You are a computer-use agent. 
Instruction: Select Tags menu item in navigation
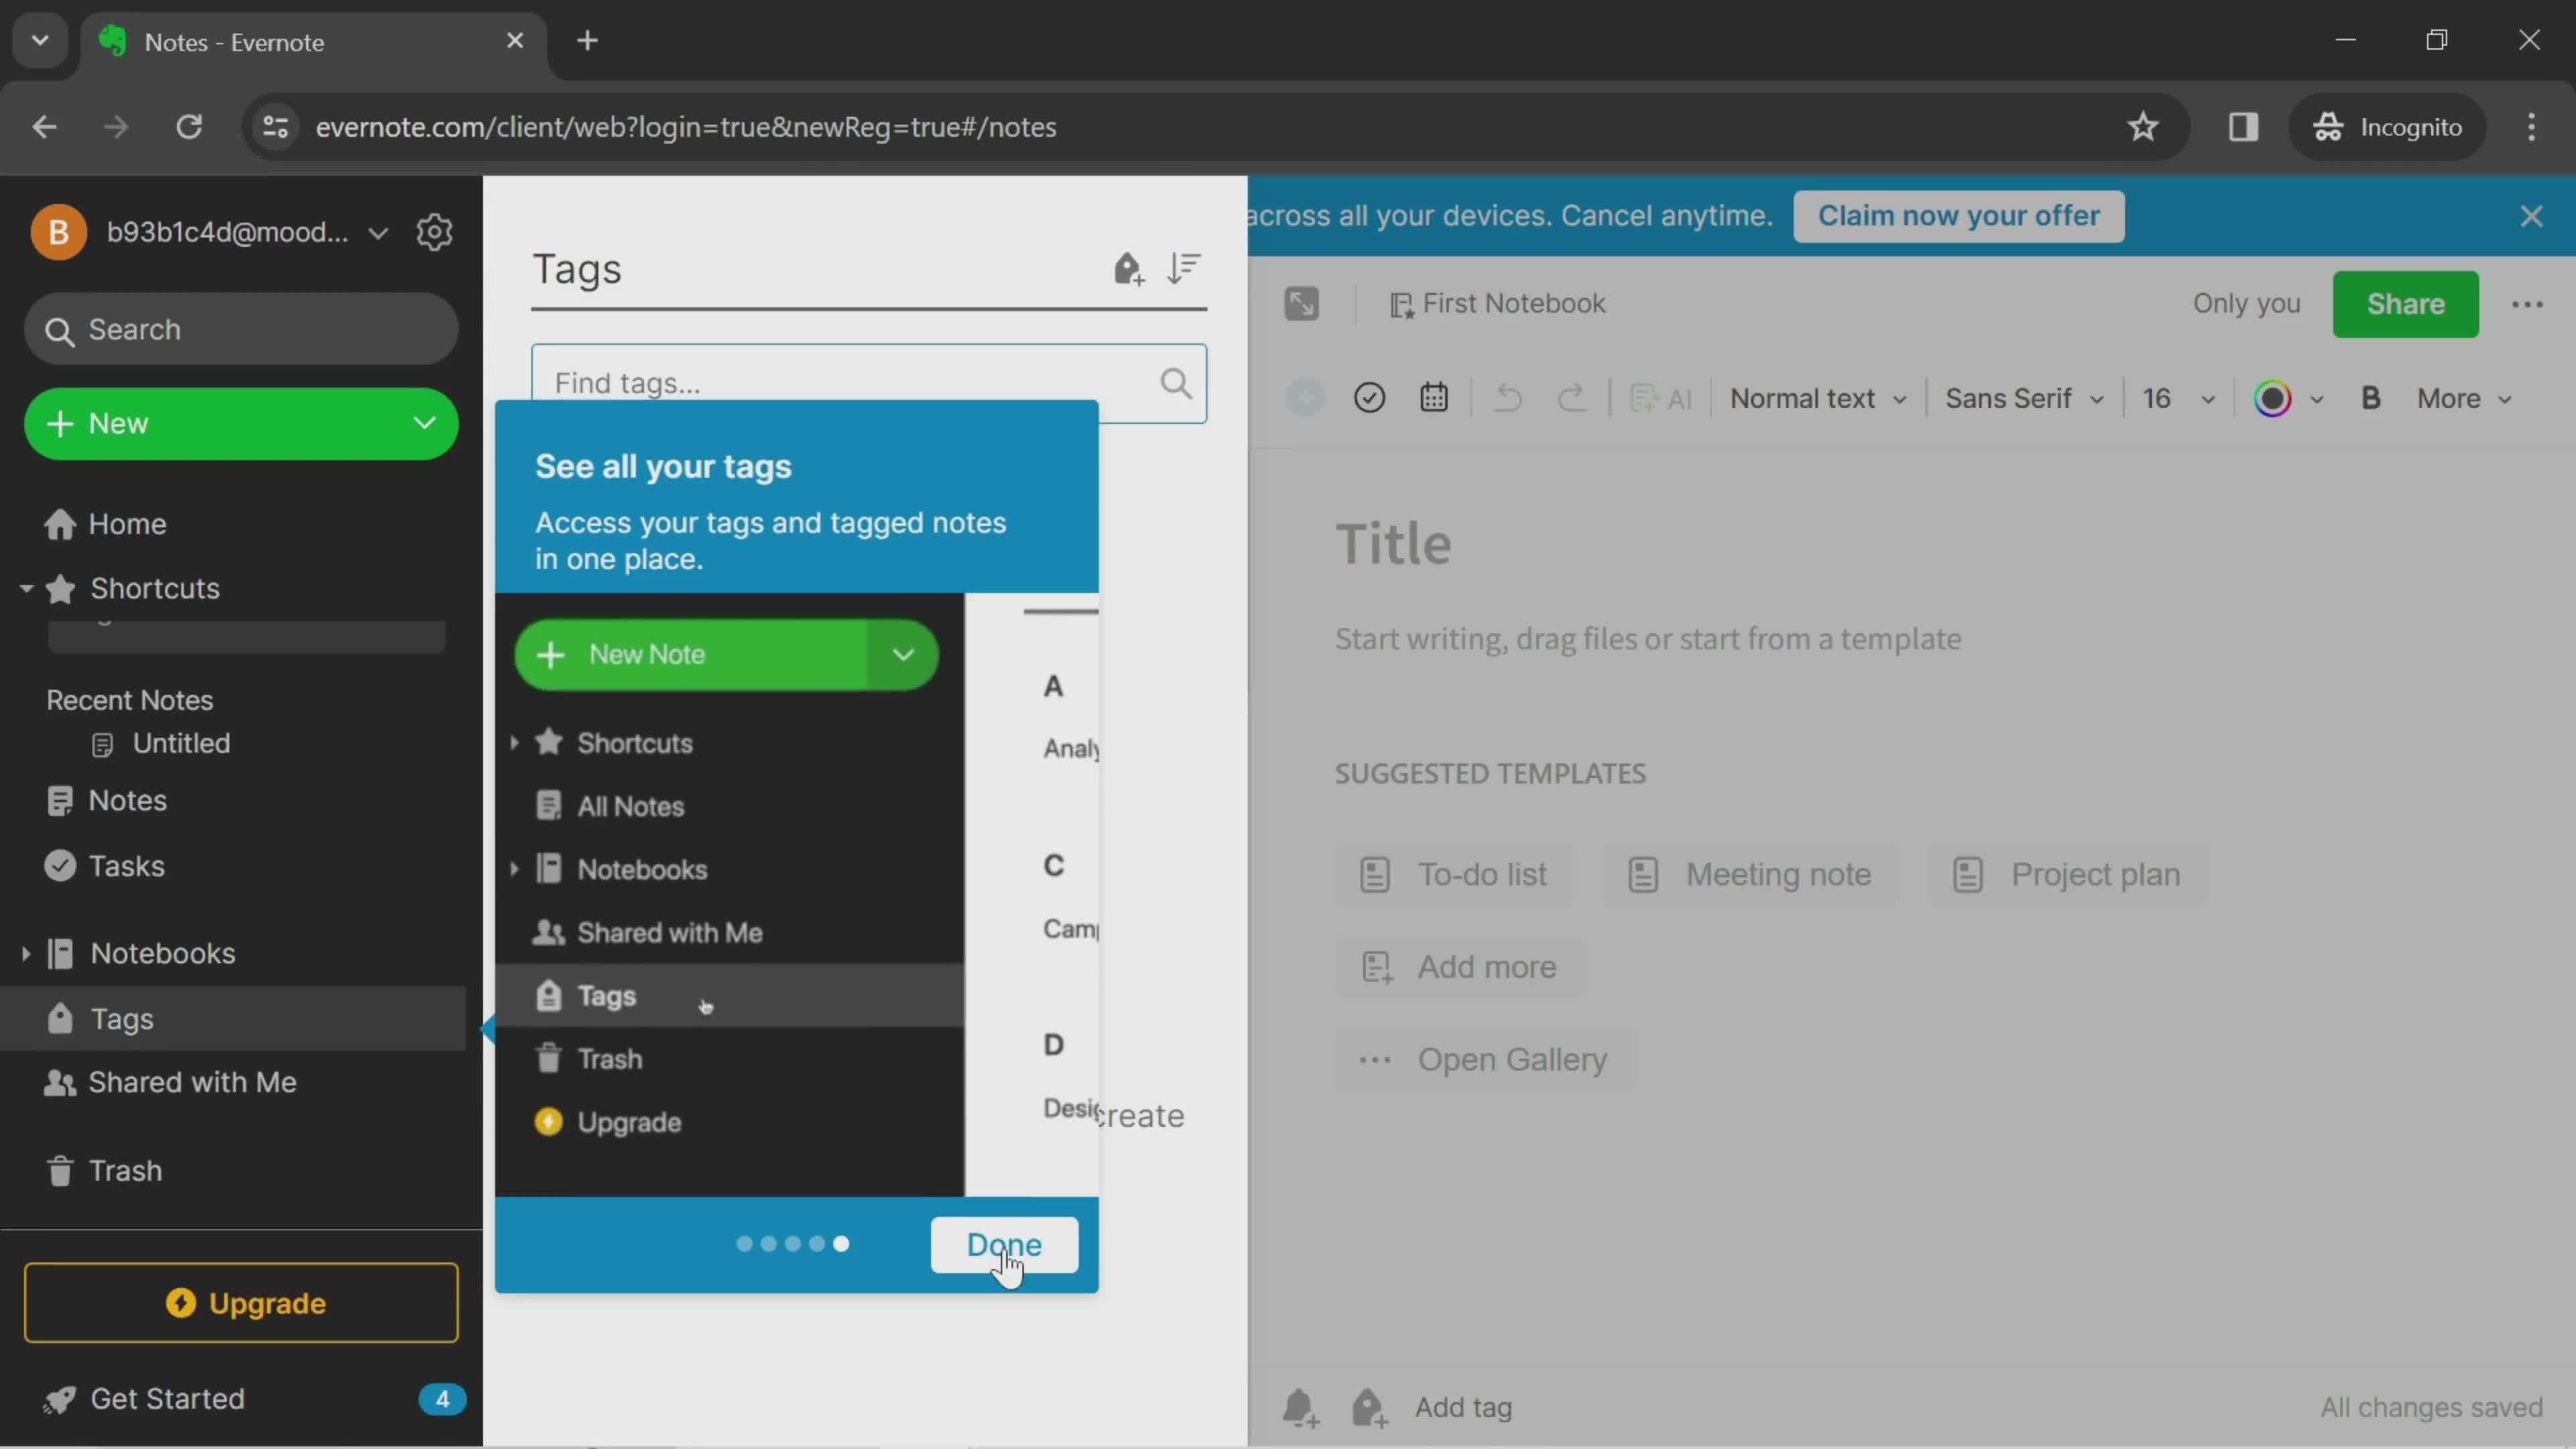120,1017
